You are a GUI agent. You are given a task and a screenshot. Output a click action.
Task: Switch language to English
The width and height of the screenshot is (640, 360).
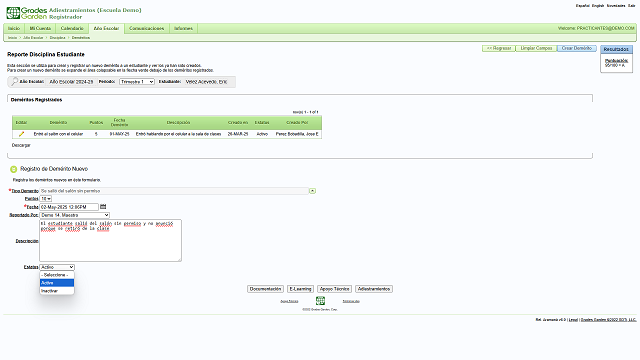tap(598, 6)
